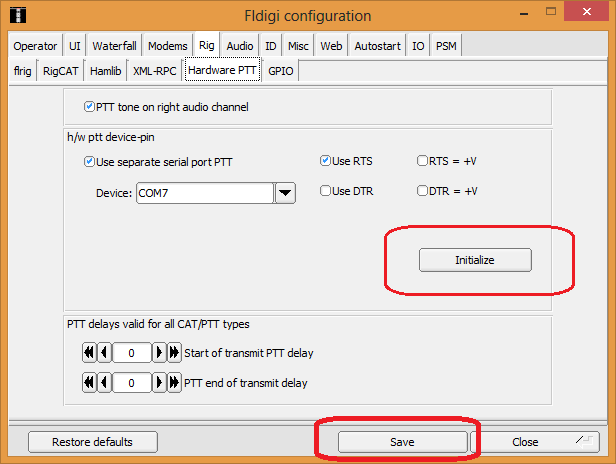Enable the Use DTR checkbox
Viewport: 616px width, 464px height.
(x=326, y=192)
